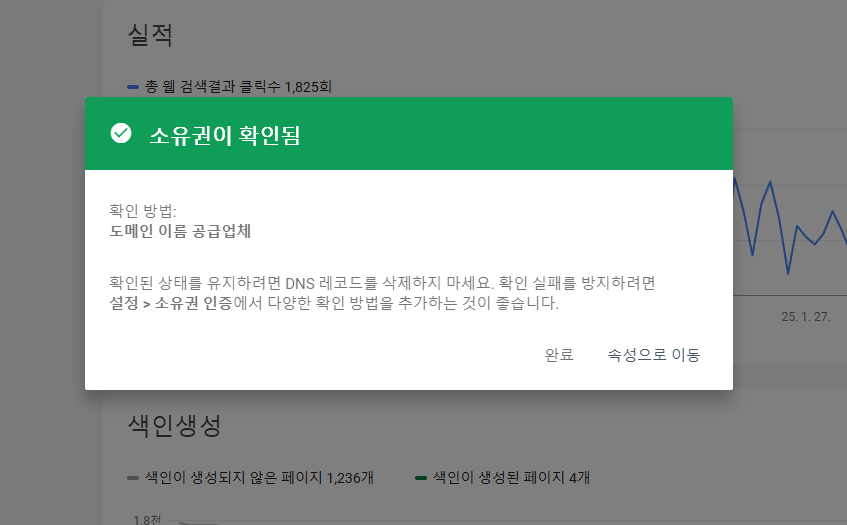This screenshot has height=525, width=847.
Task: Click the 완료 button in the dialog
Action: click(559, 355)
